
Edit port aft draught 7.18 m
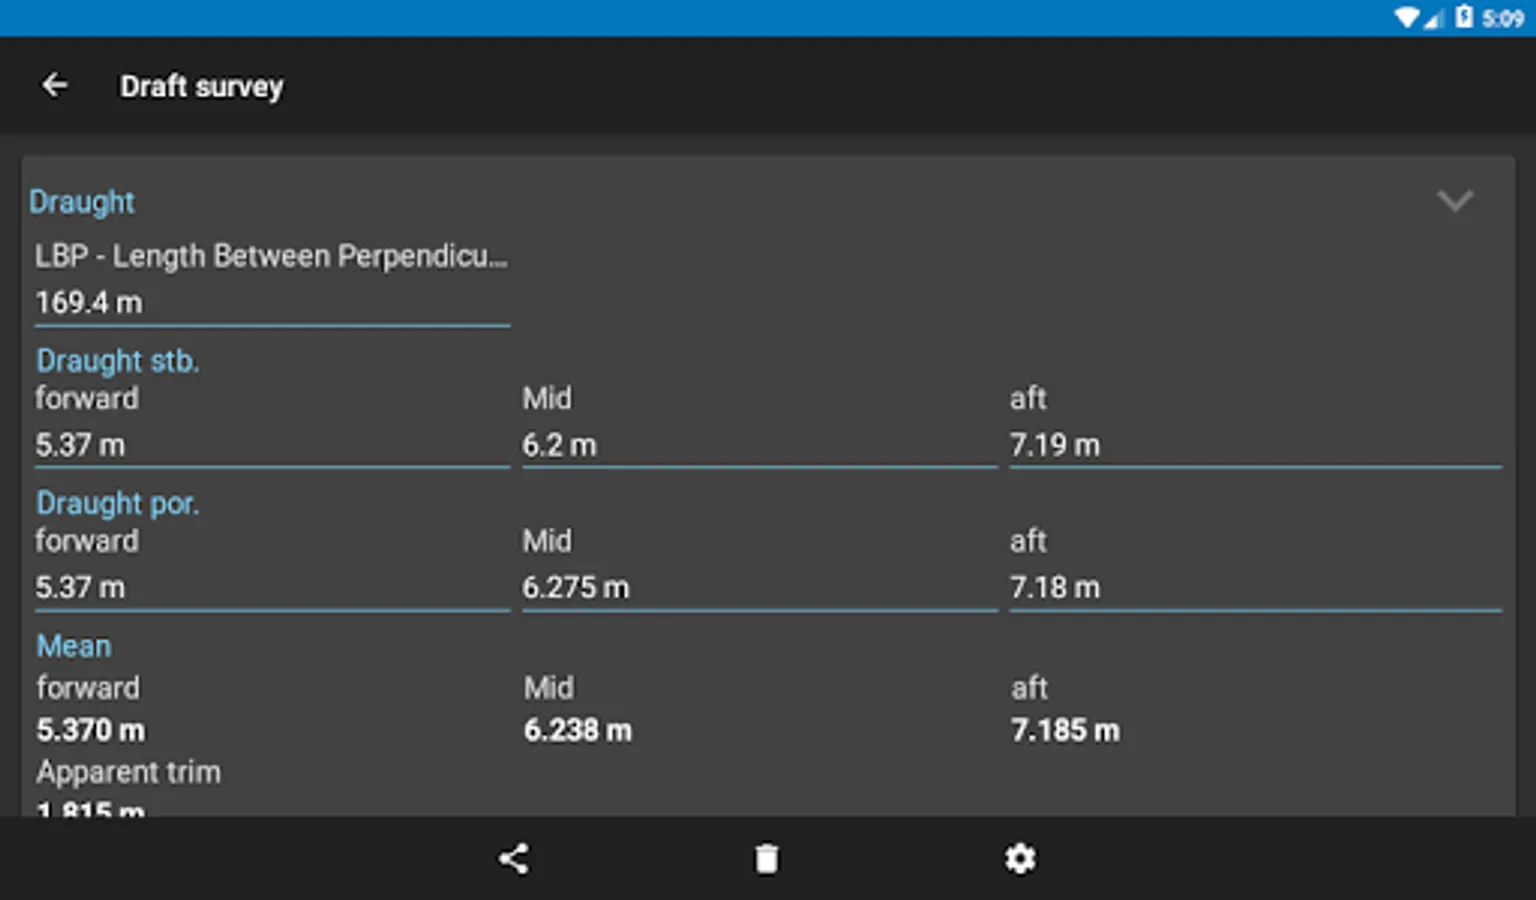1256,588
